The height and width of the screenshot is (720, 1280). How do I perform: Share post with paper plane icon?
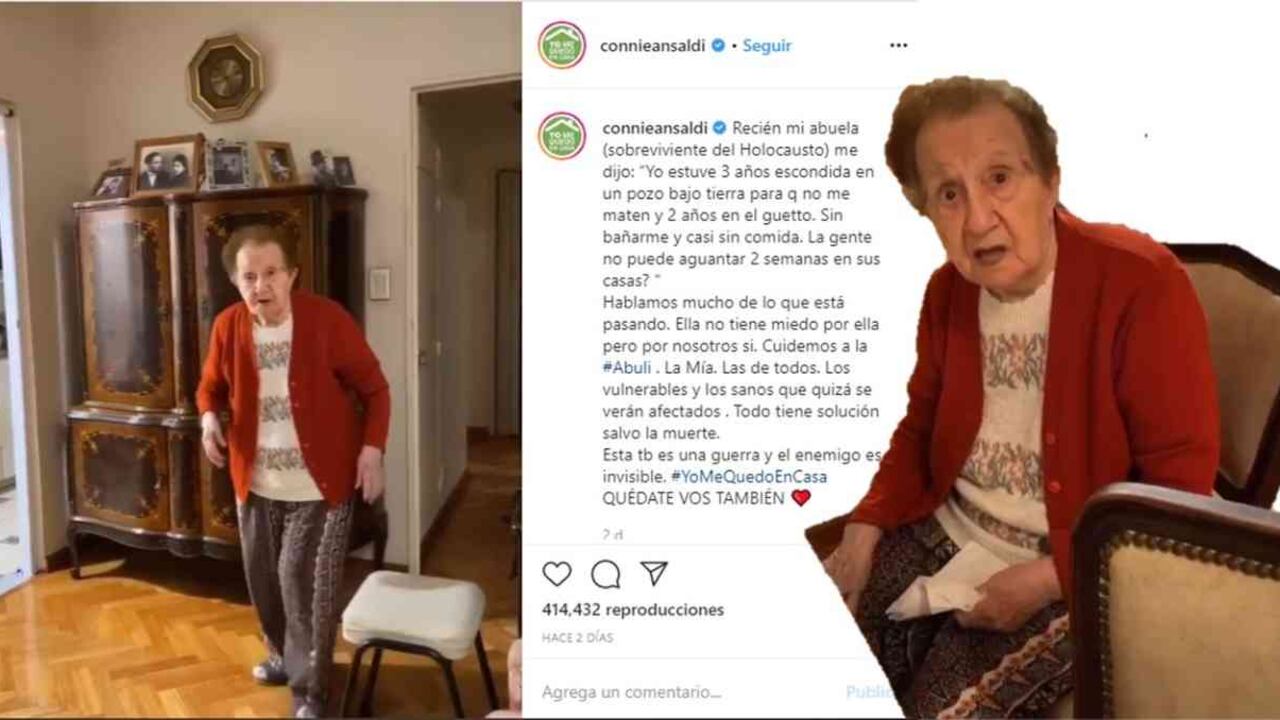(654, 573)
